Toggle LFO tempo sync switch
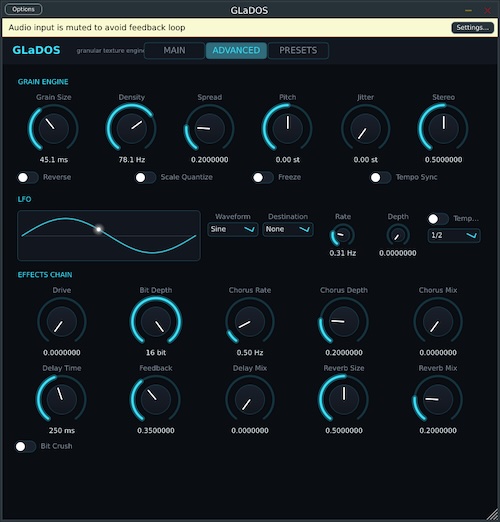This screenshot has height=522, width=500. coord(438,219)
